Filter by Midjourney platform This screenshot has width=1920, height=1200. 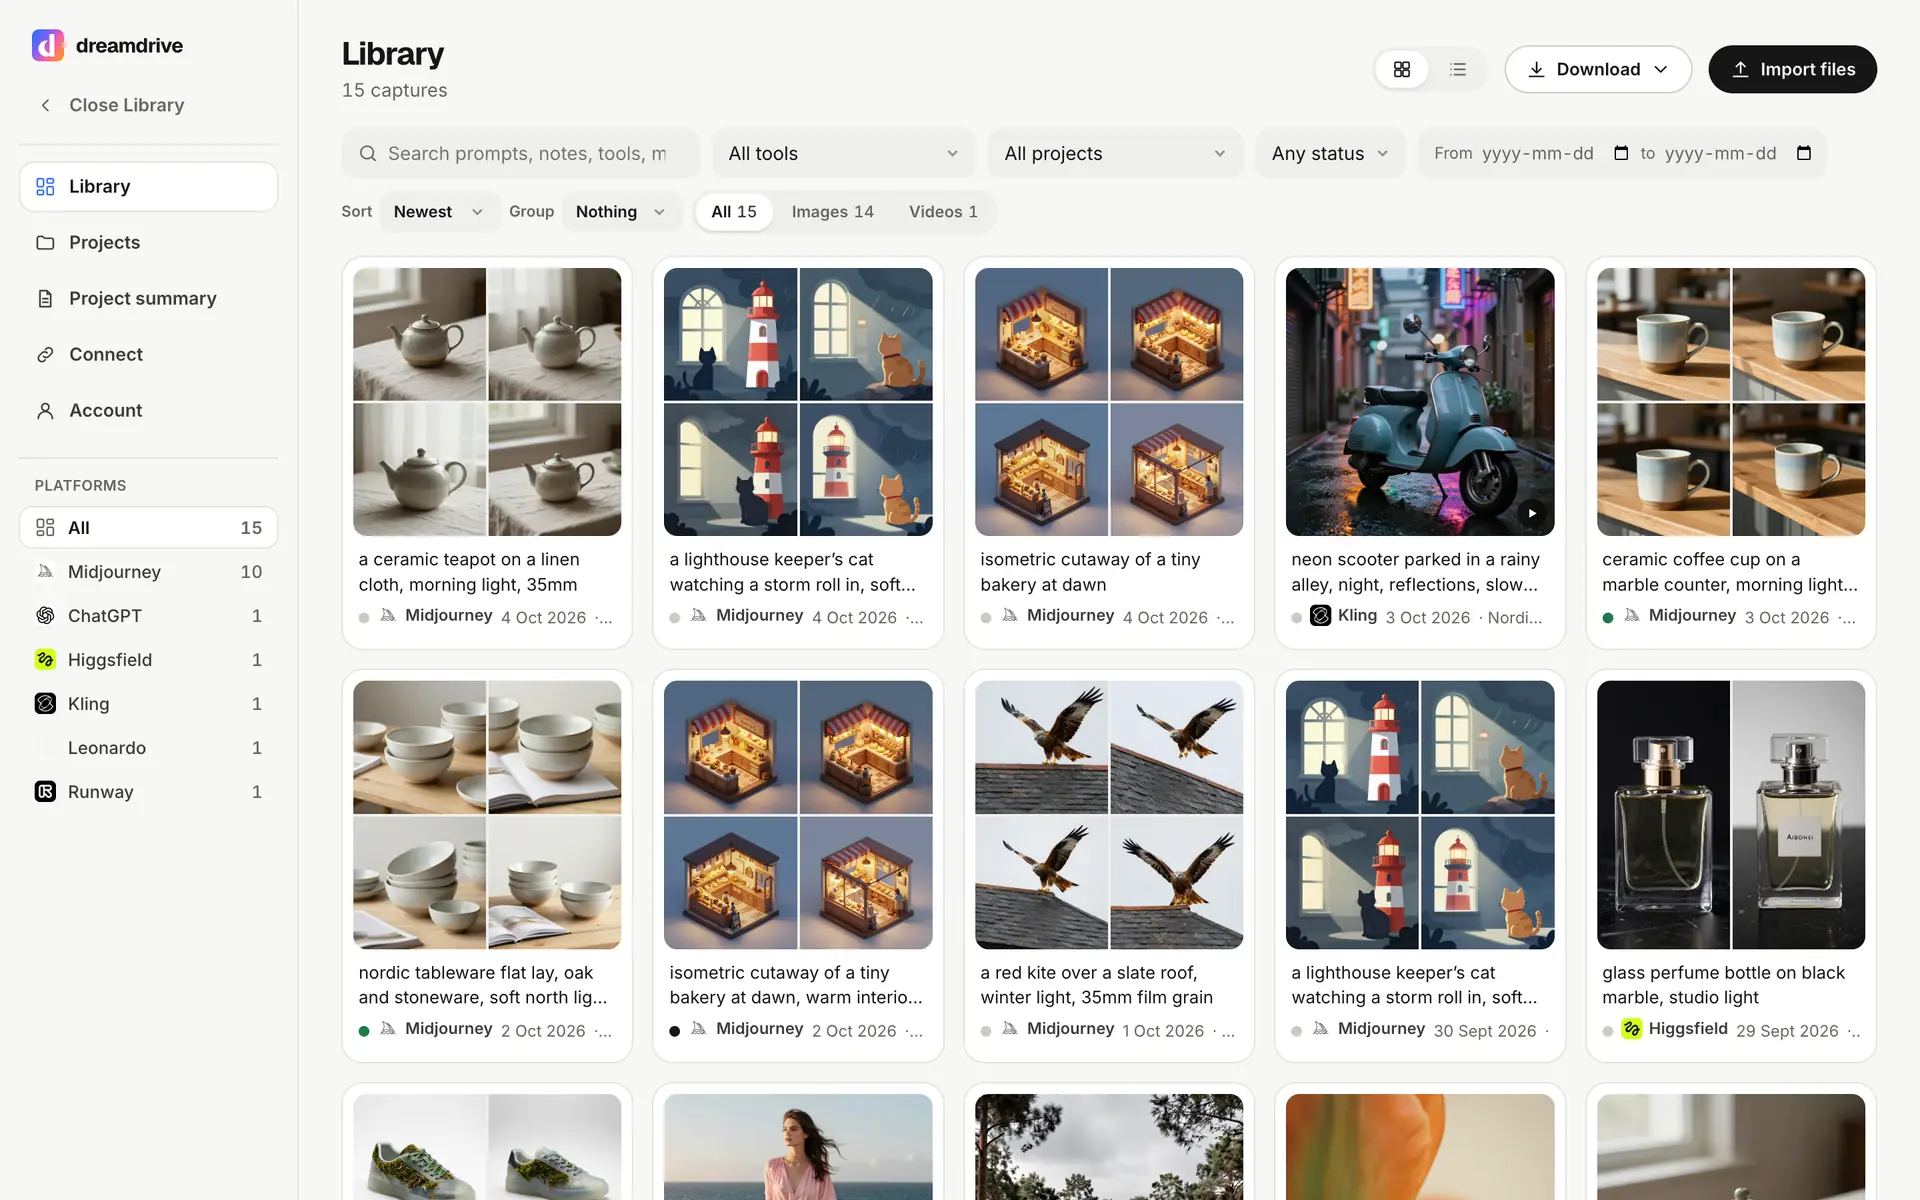[148, 572]
